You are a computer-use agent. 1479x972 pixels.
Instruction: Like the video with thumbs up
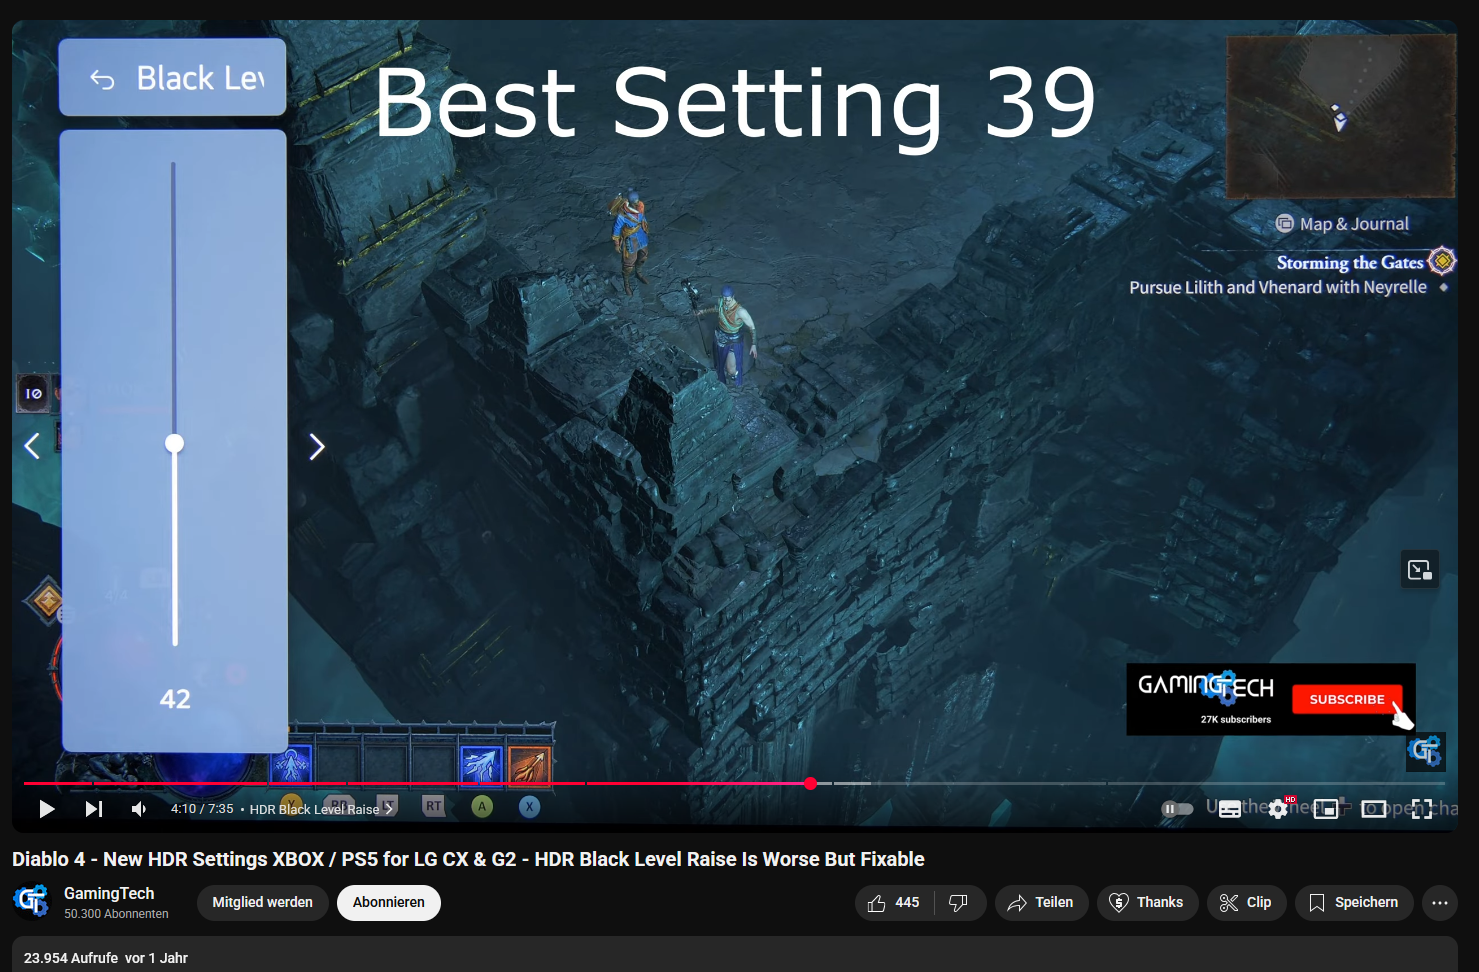click(x=894, y=903)
